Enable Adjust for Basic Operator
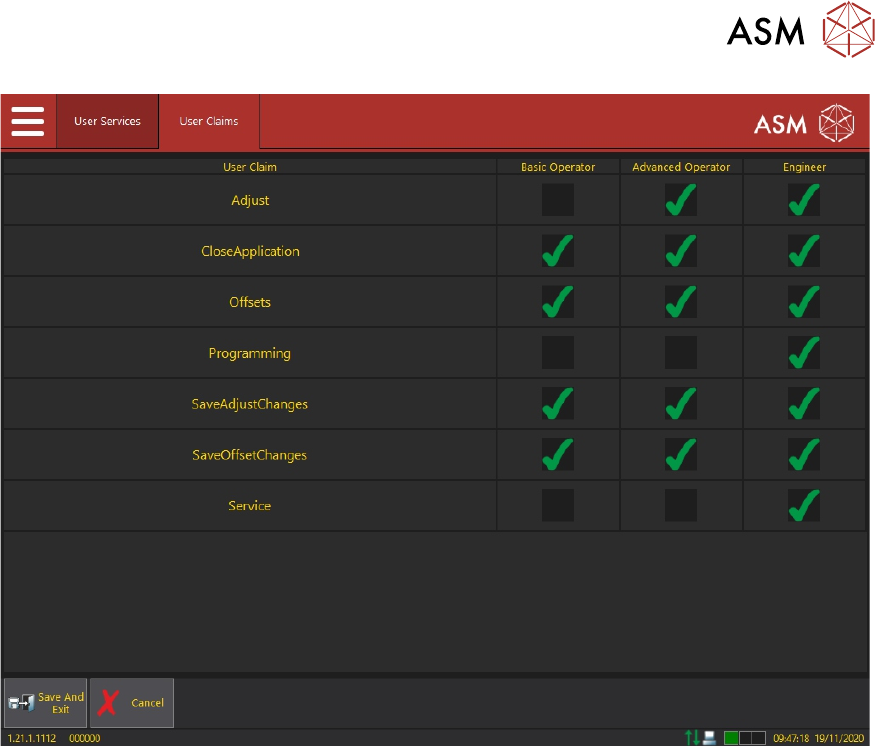Viewport: 875px width, 746px height. (x=558, y=201)
